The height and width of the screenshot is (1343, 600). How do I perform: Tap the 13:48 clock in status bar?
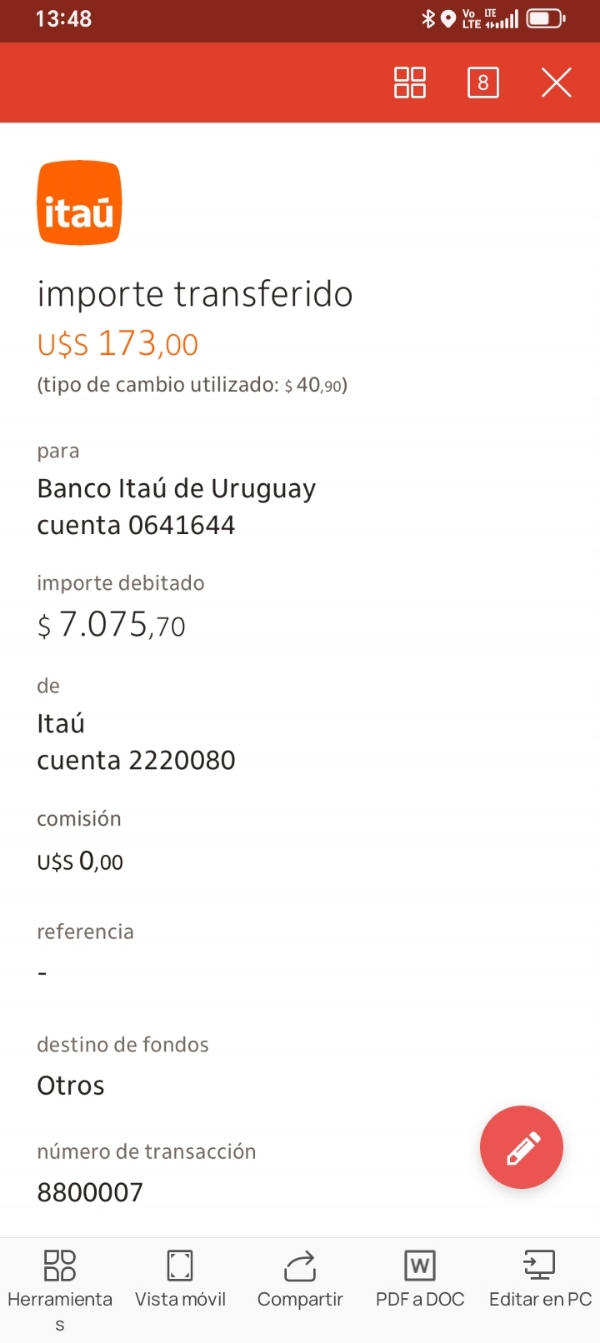(x=63, y=18)
